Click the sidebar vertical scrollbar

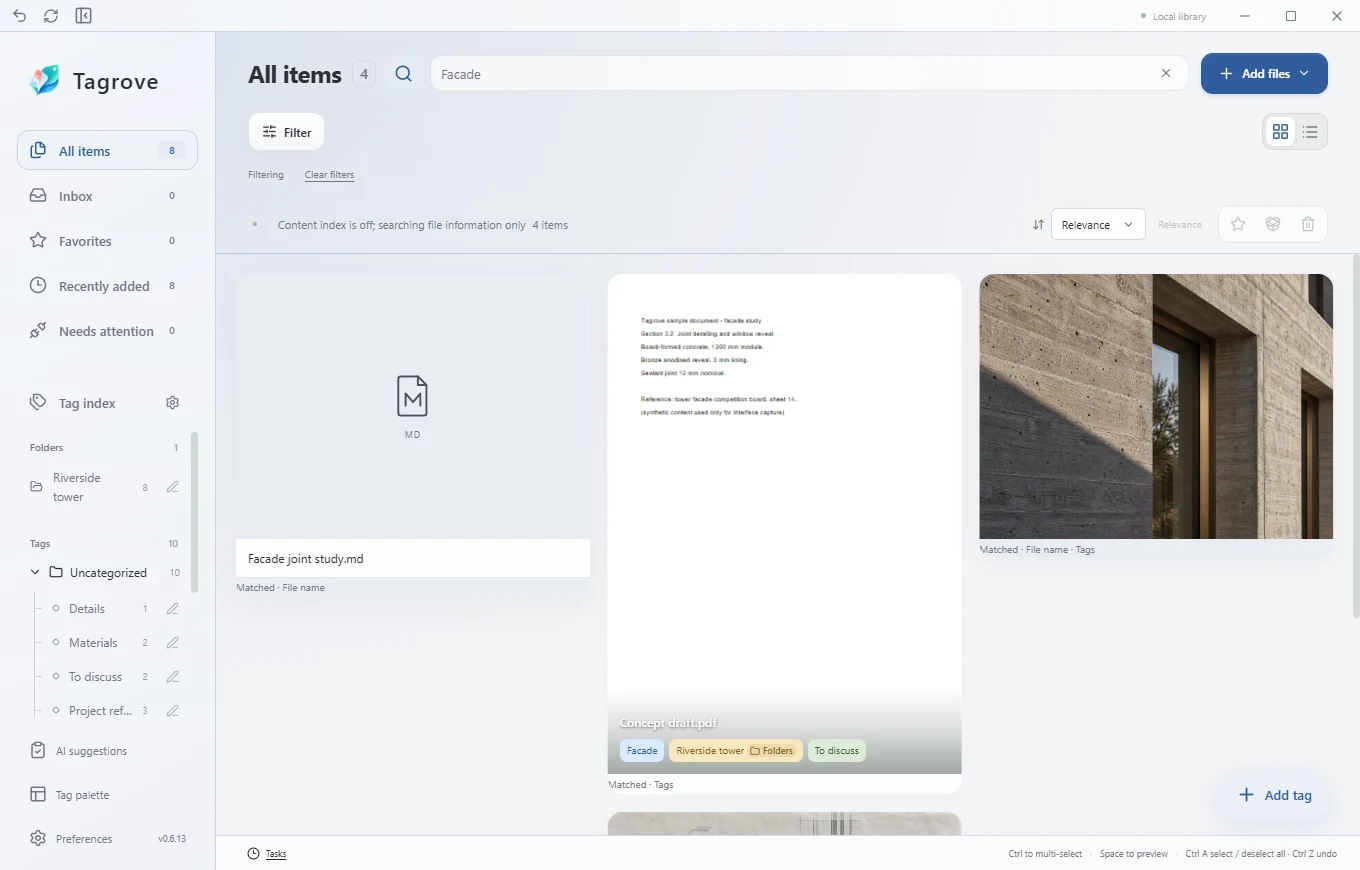point(194,512)
